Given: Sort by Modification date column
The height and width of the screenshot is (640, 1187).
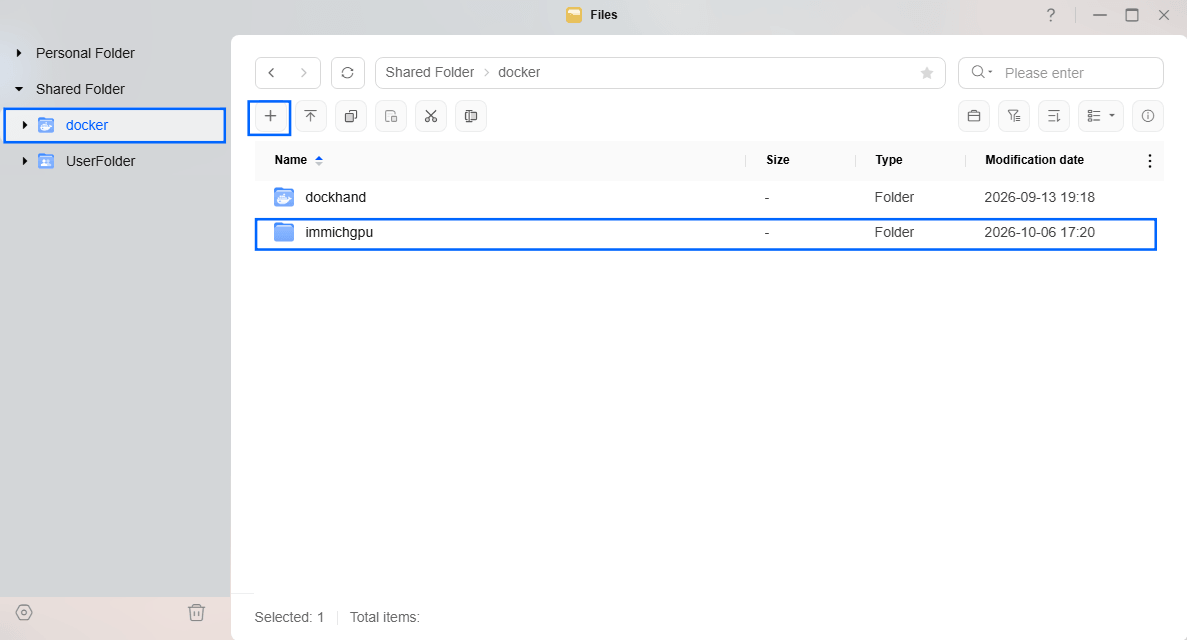Looking at the screenshot, I should [x=1034, y=160].
